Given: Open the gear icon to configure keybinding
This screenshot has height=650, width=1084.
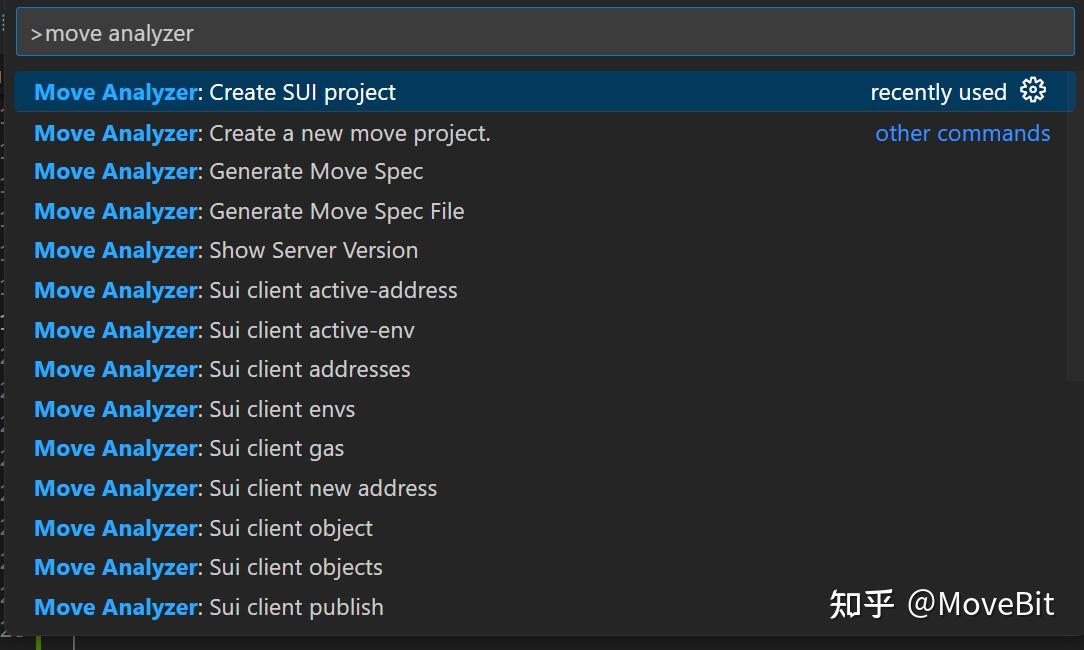Looking at the screenshot, I should (x=1033, y=91).
